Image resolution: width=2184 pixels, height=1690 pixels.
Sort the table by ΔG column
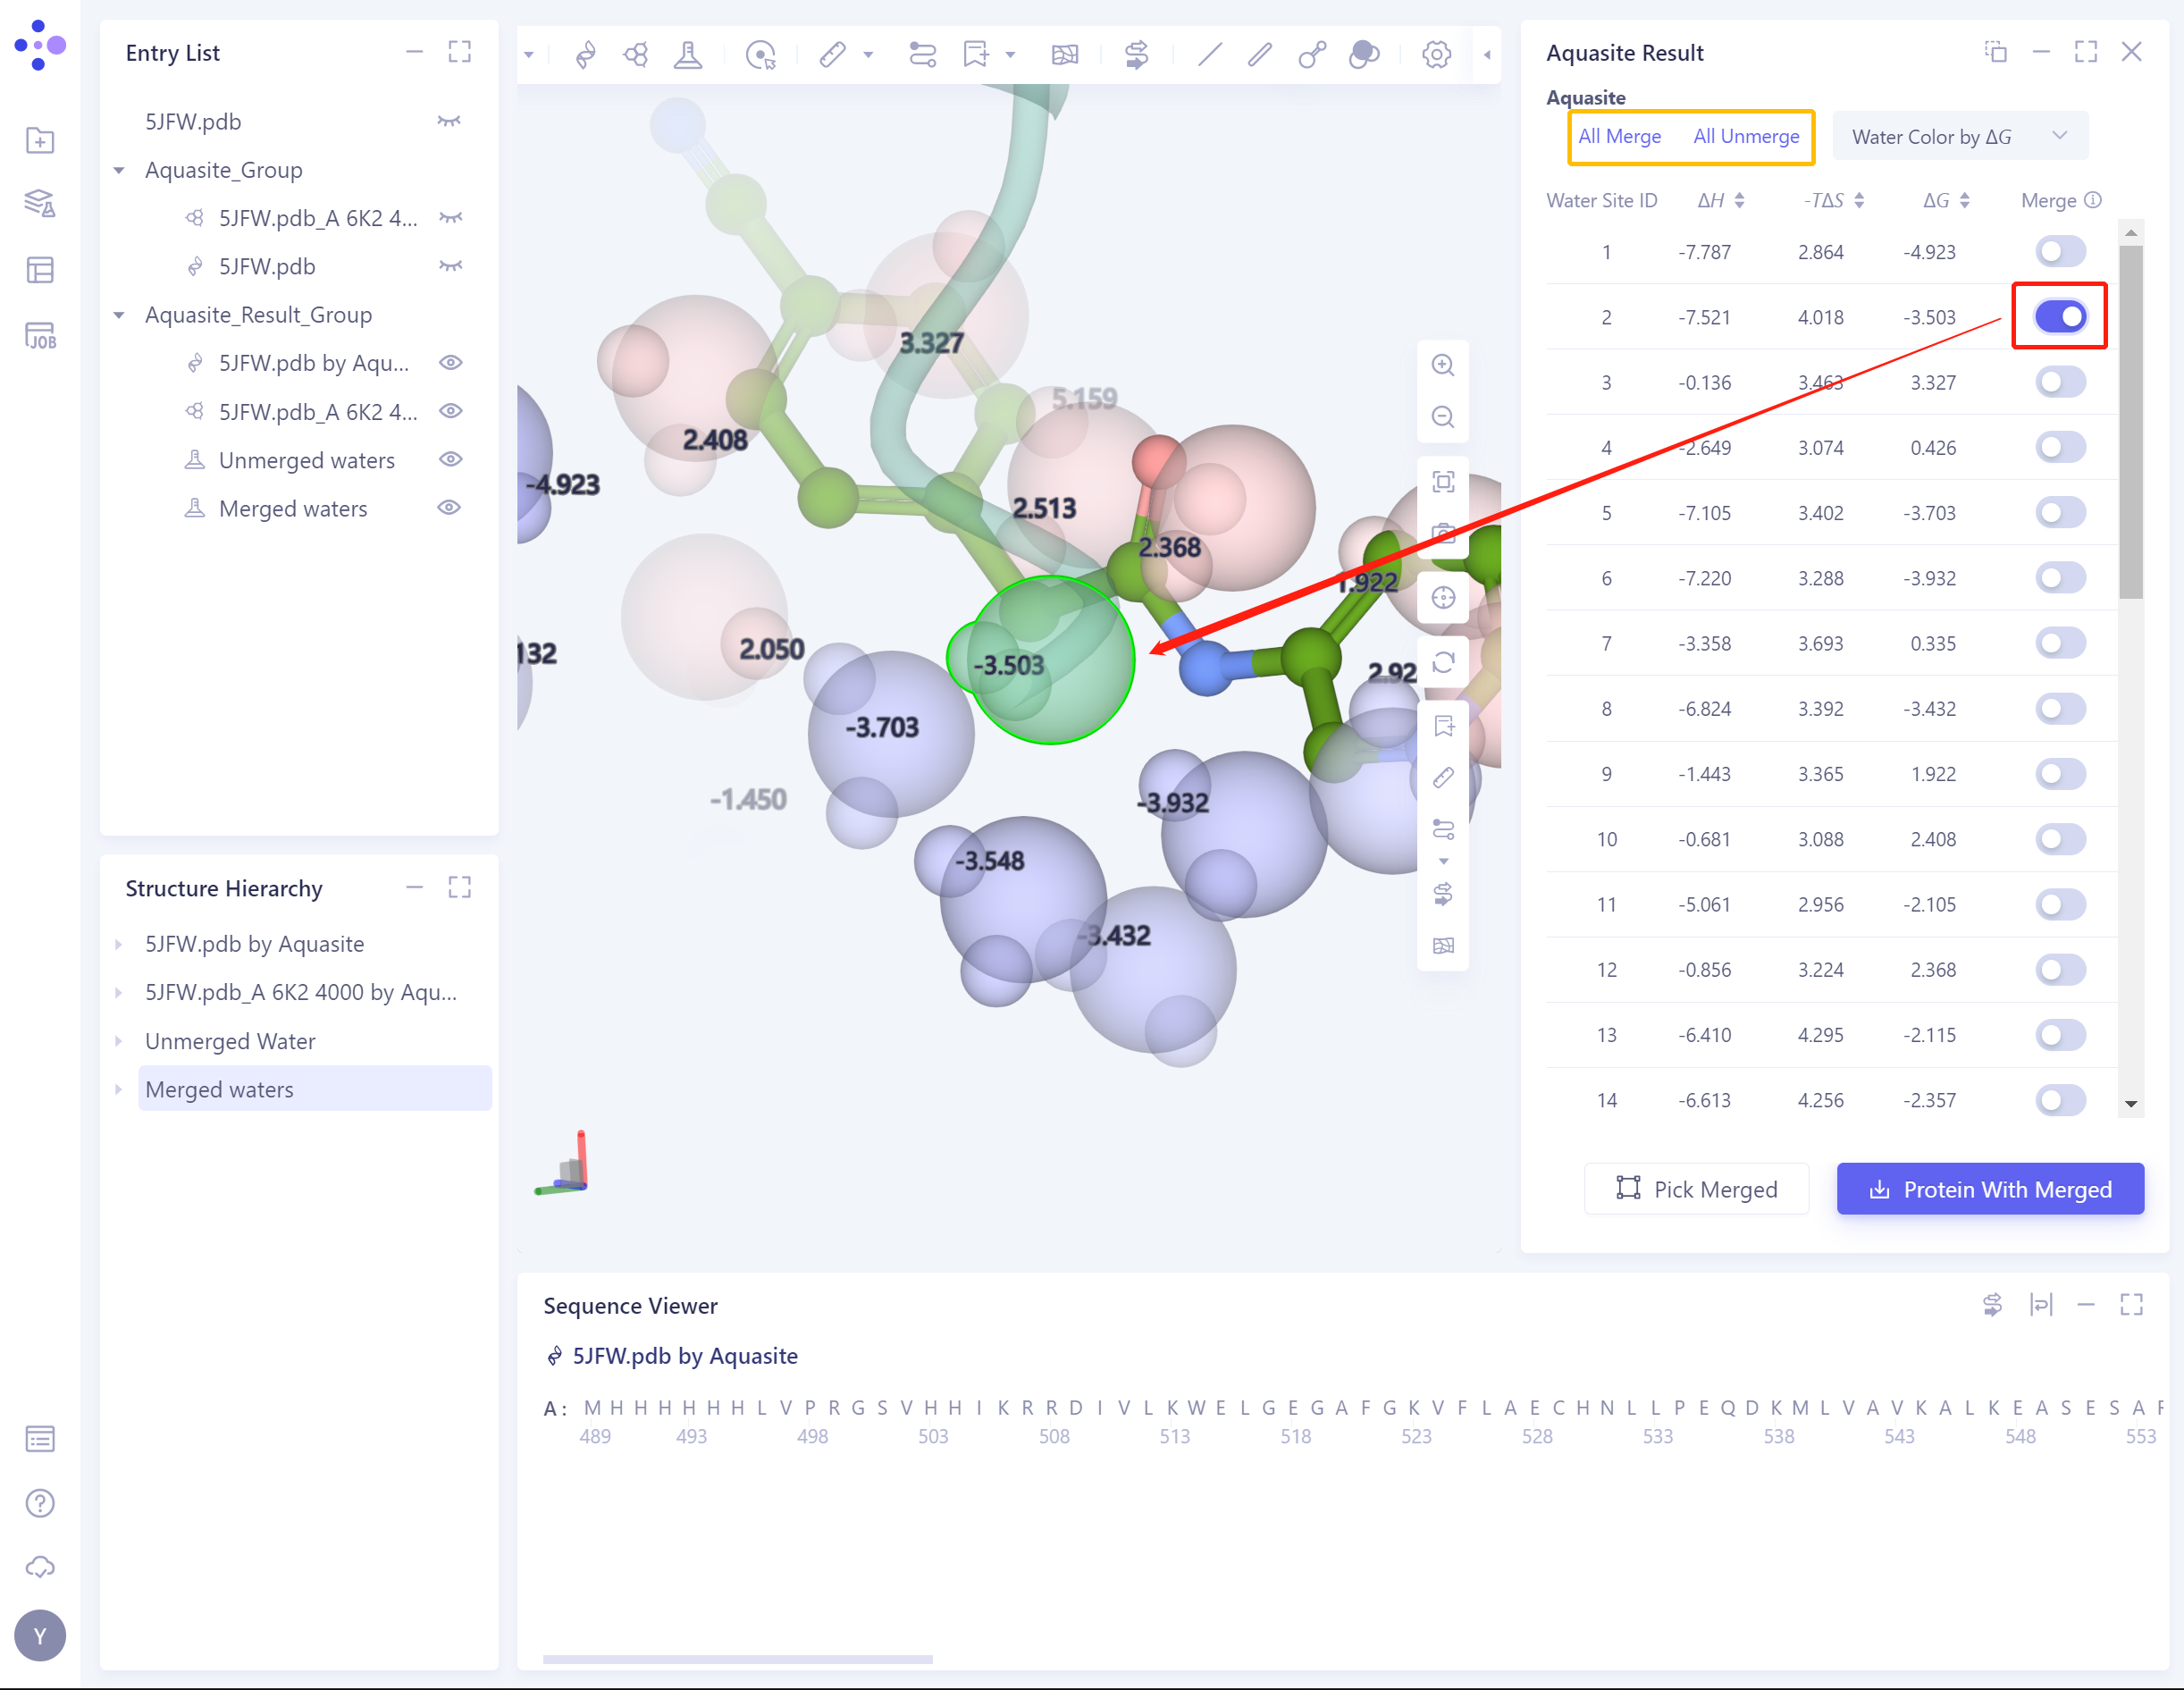pos(1963,201)
